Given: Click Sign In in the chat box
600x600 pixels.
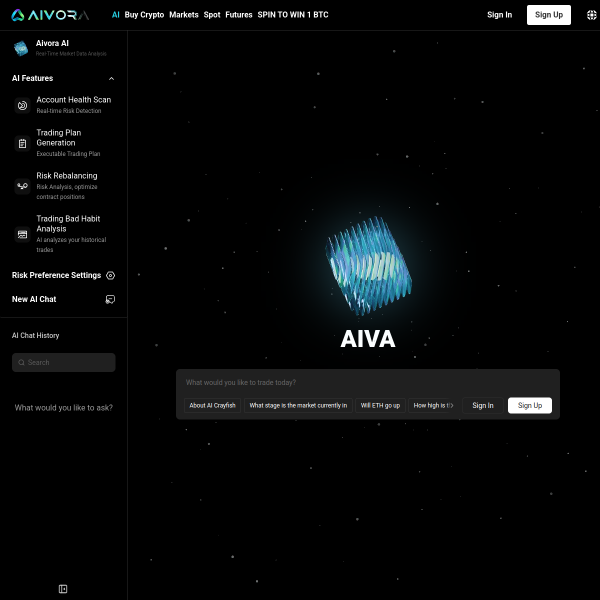Looking at the screenshot, I should (483, 406).
